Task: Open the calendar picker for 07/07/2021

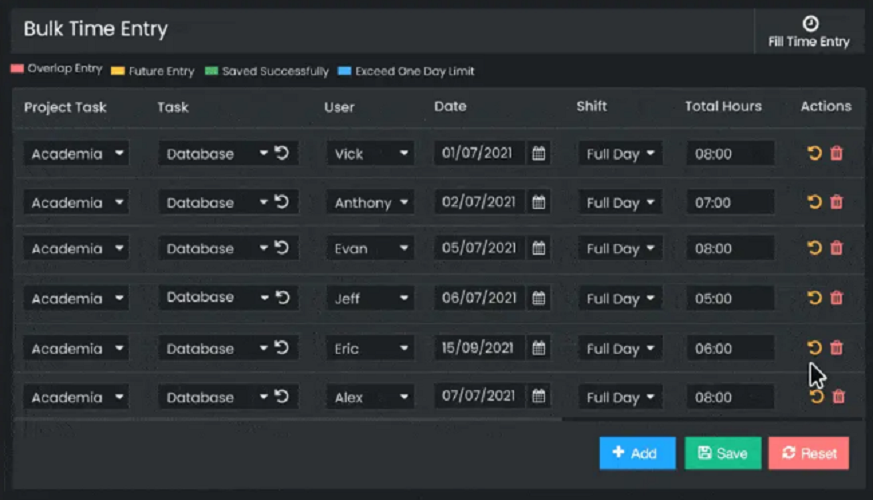Action: [x=539, y=397]
